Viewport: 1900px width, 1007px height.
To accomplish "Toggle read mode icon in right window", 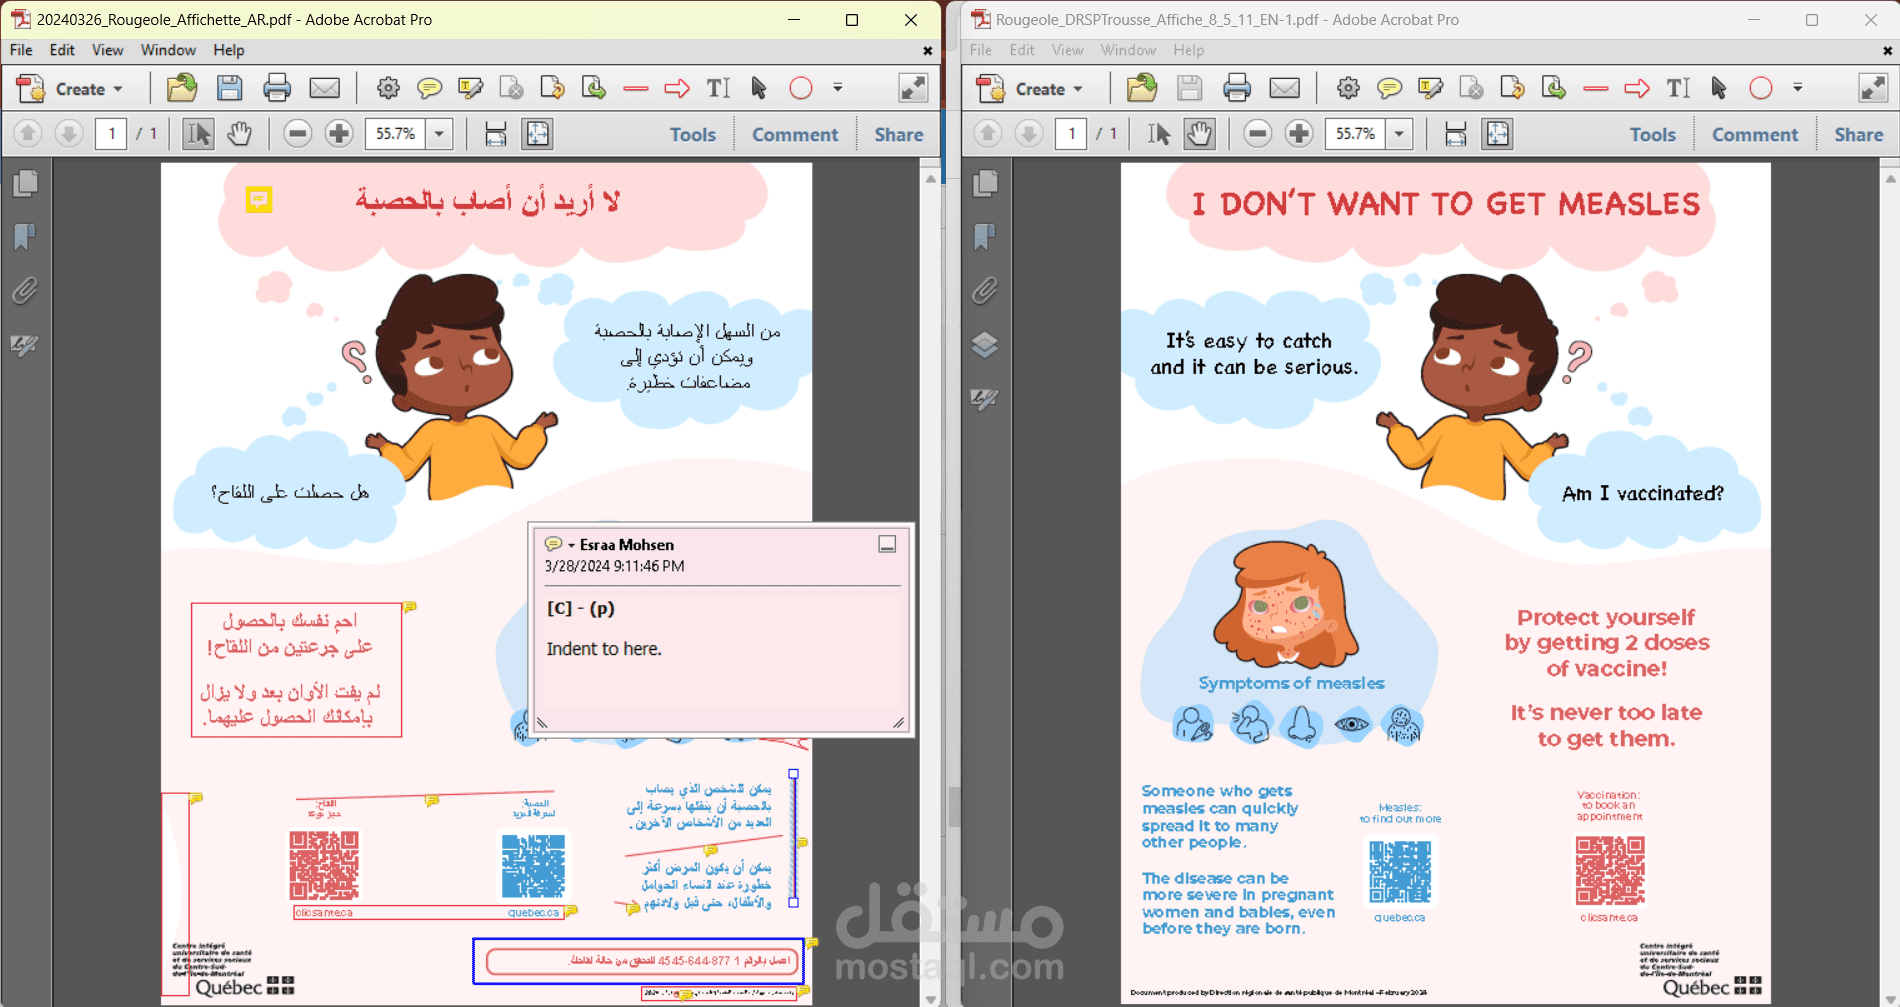I will click(1873, 88).
